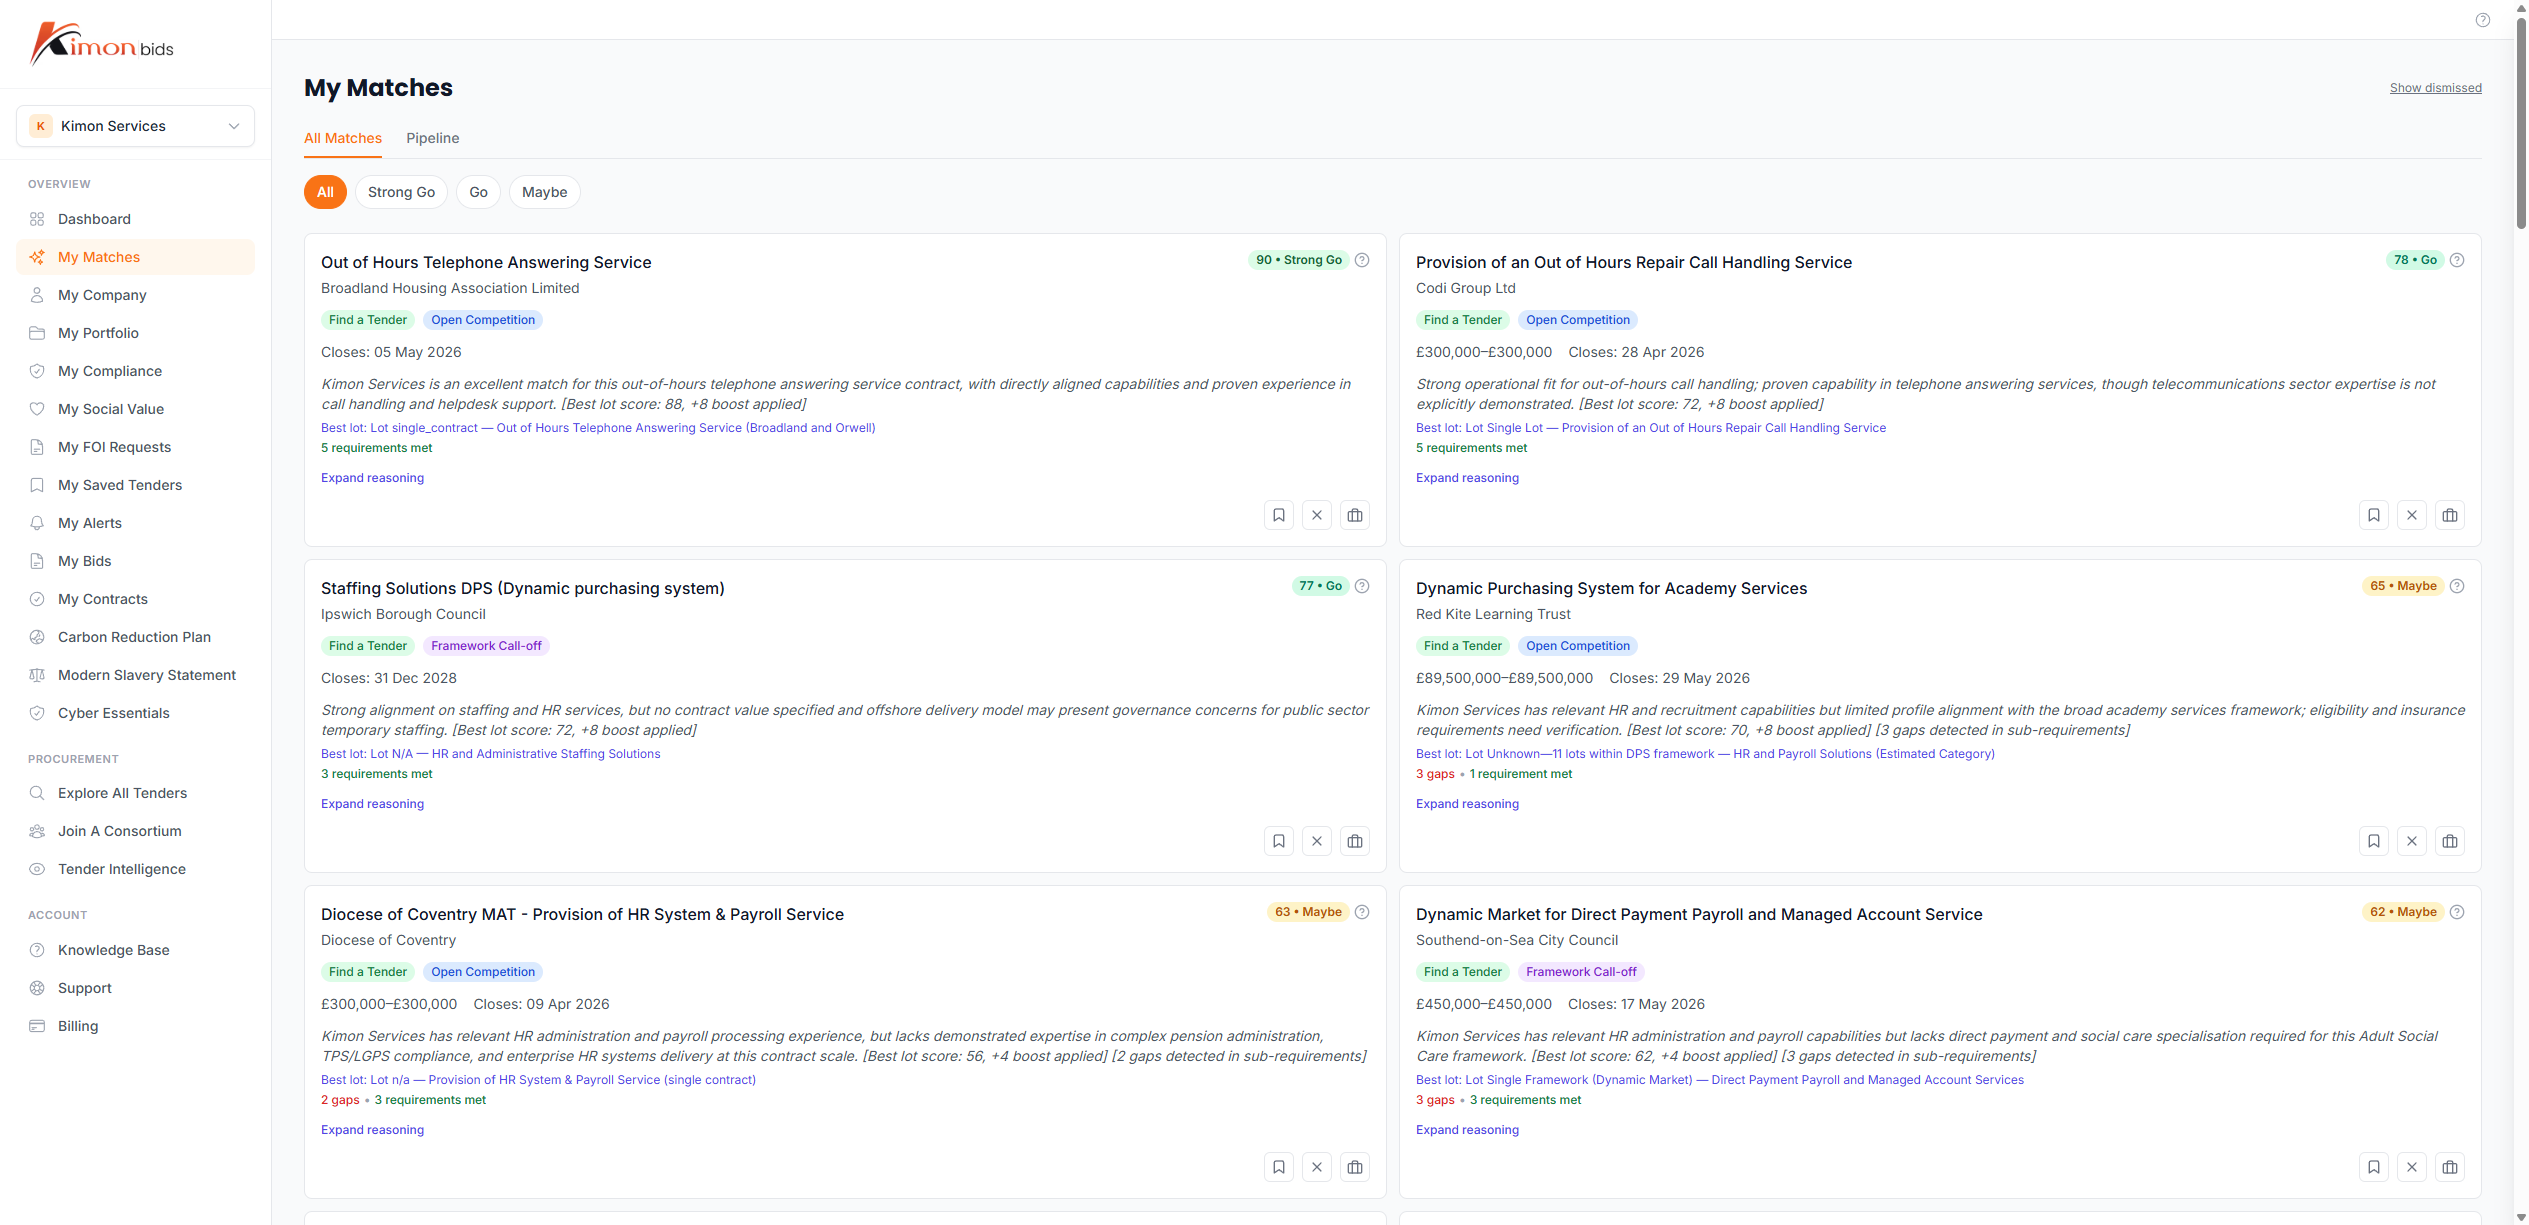Open Best lot link for Direct Payment Payroll Services

(x=1719, y=1080)
